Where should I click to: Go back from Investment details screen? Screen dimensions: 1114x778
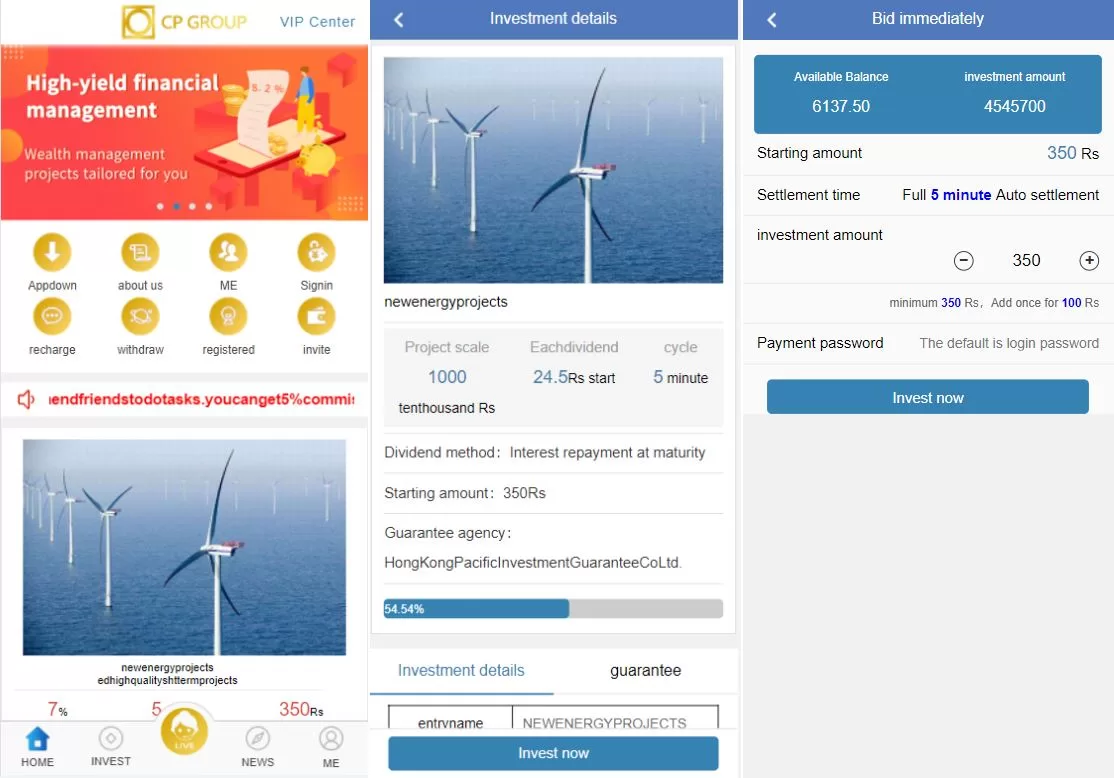pos(399,20)
